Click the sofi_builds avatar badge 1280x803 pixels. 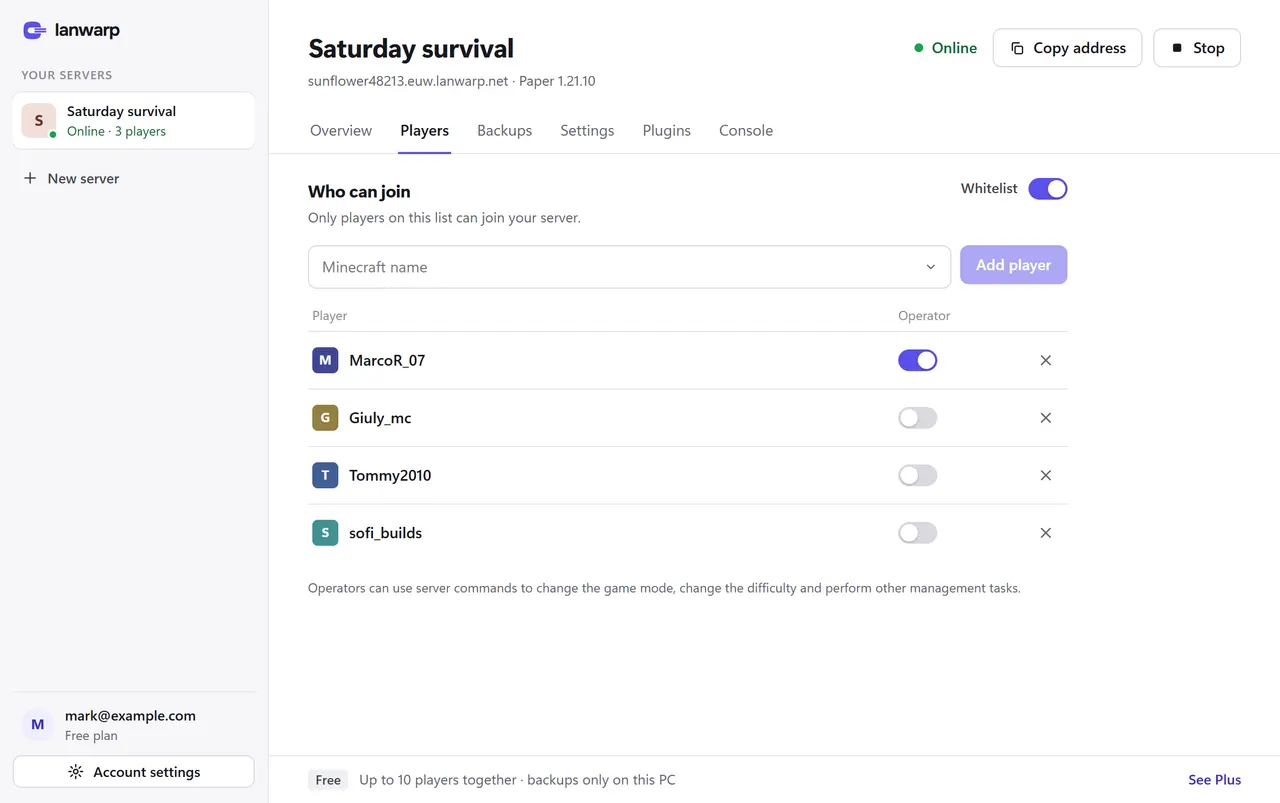tap(325, 533)
